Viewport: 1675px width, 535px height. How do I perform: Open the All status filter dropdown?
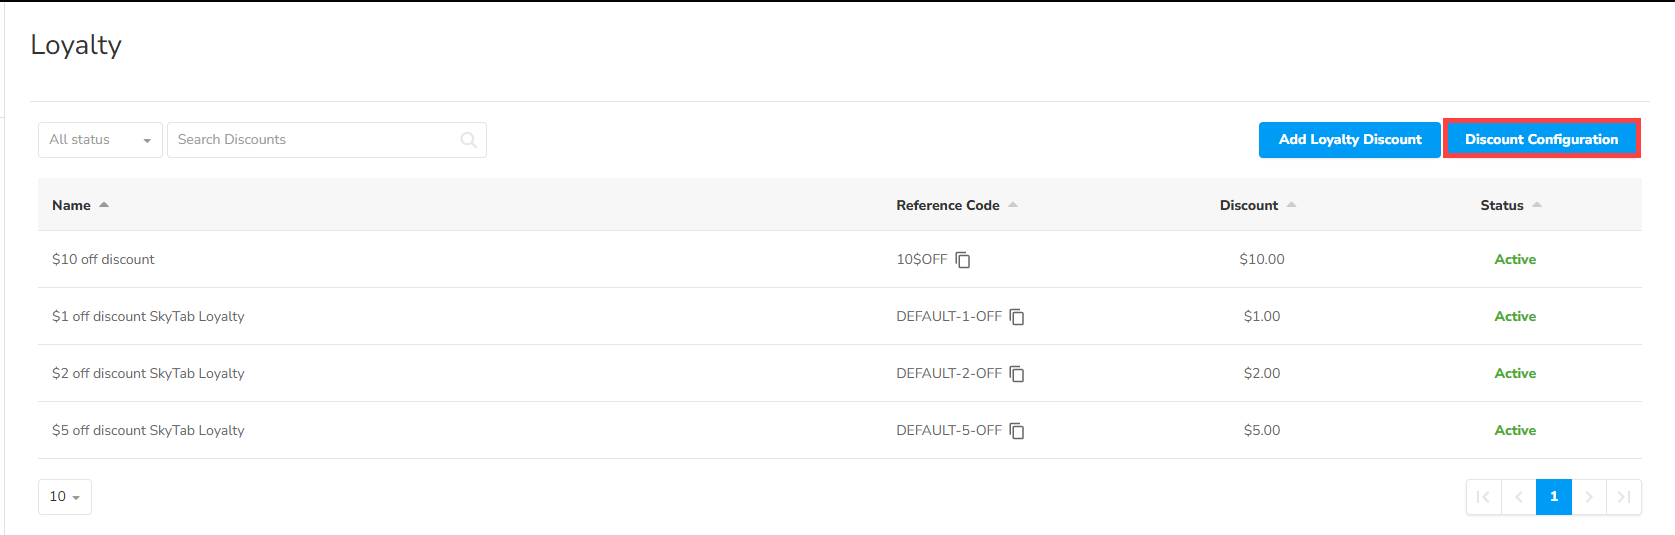(x=100, y=140)
